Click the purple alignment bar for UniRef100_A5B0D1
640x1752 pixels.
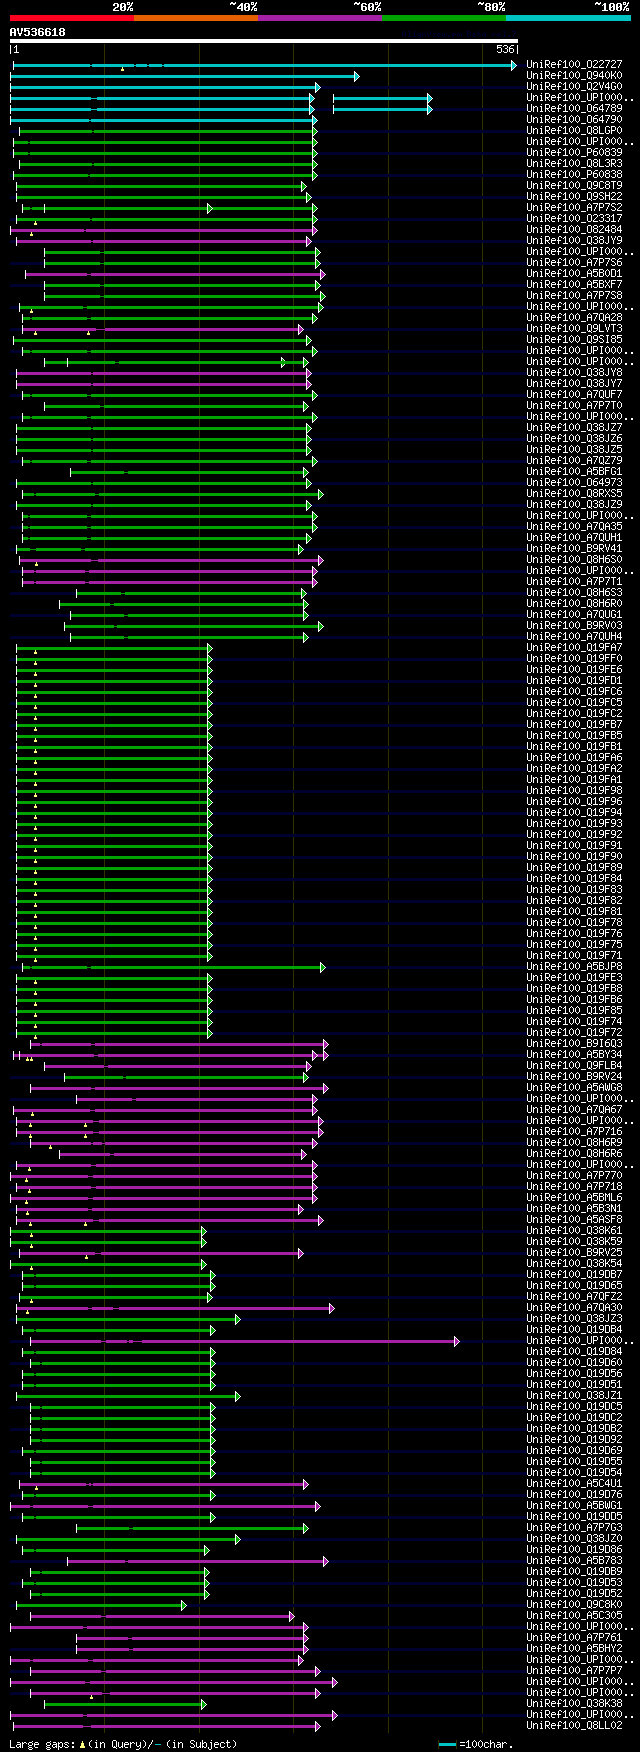click(x=175, y=274)
